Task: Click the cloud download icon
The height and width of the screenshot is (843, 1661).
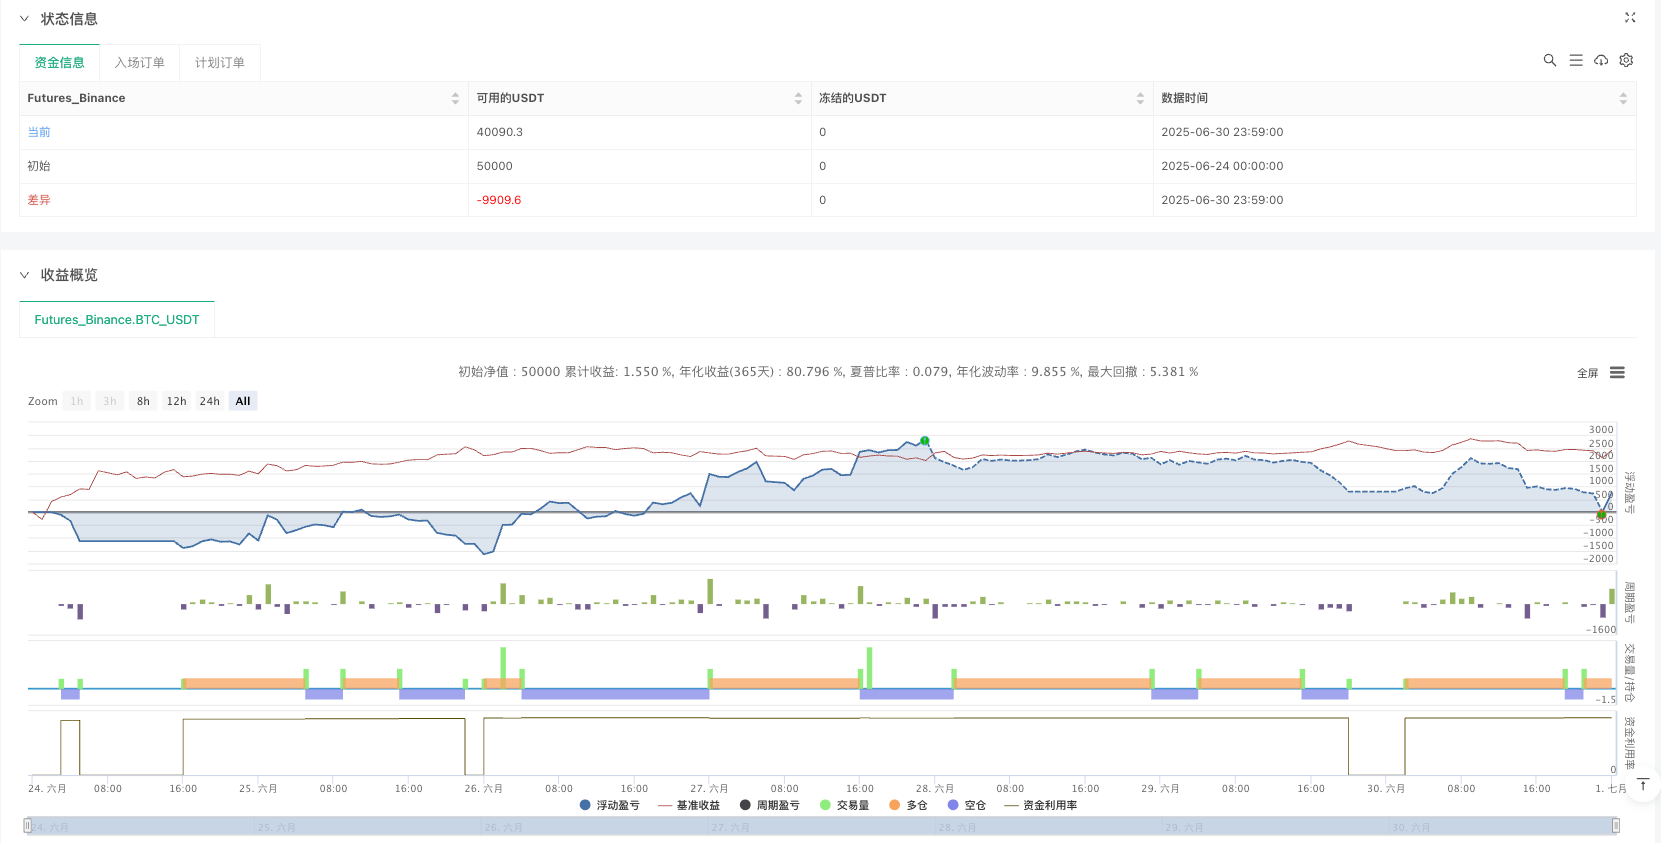Action: click(x=1601, y=60)
